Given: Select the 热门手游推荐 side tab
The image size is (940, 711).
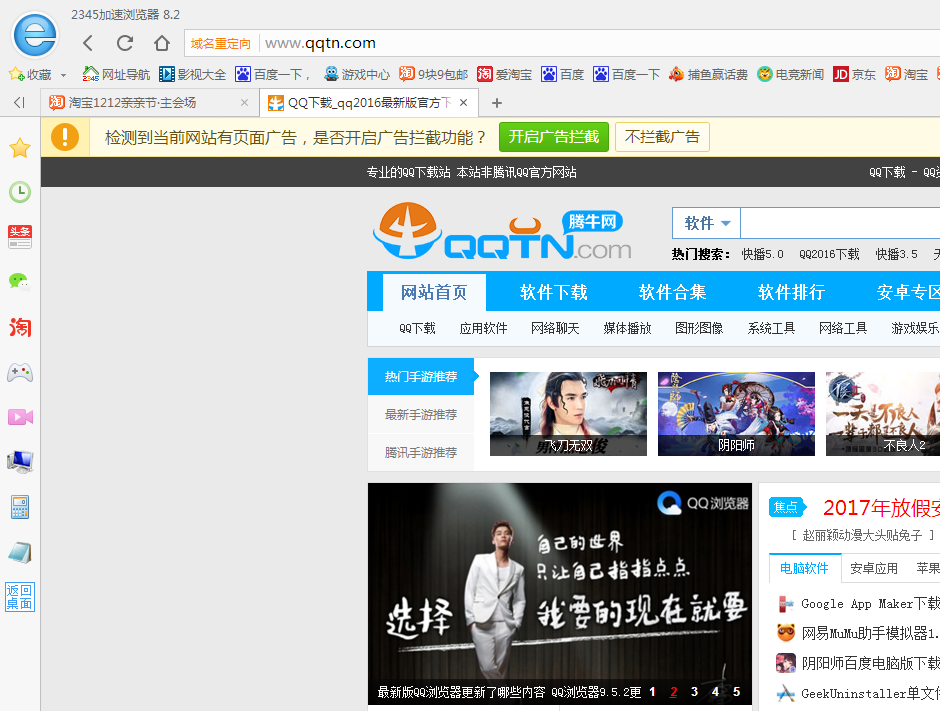Looking at the screenshot, I should click(421, 376).
